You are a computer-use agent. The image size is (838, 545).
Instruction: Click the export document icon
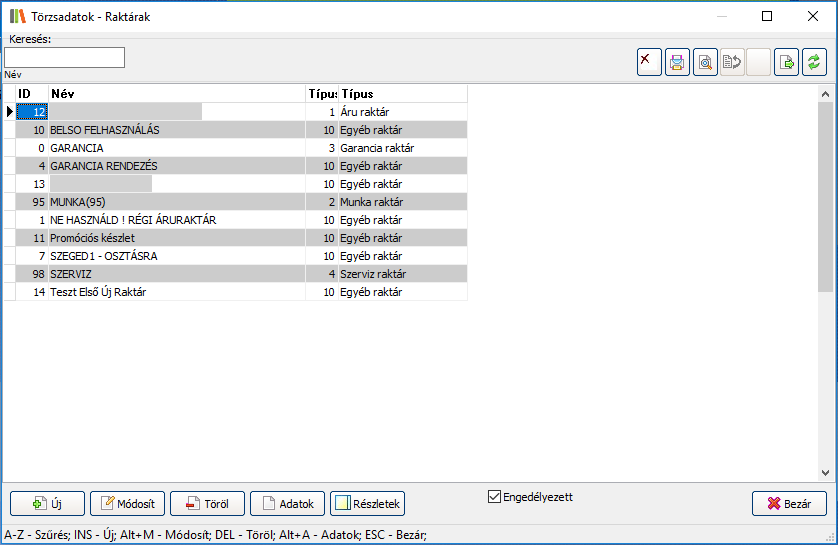pyautogui.click(x=787, y=62)
